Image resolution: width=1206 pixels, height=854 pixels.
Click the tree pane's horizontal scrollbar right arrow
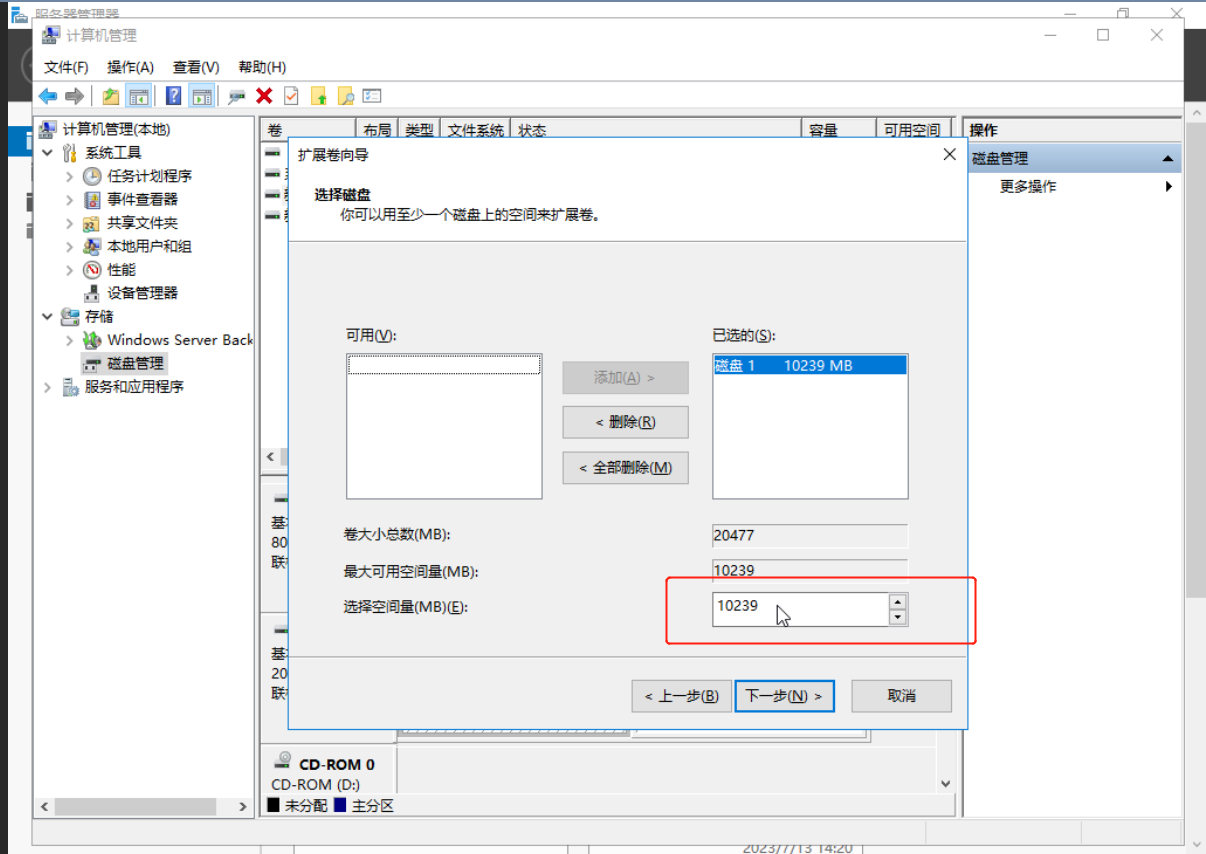pos(243,806)
